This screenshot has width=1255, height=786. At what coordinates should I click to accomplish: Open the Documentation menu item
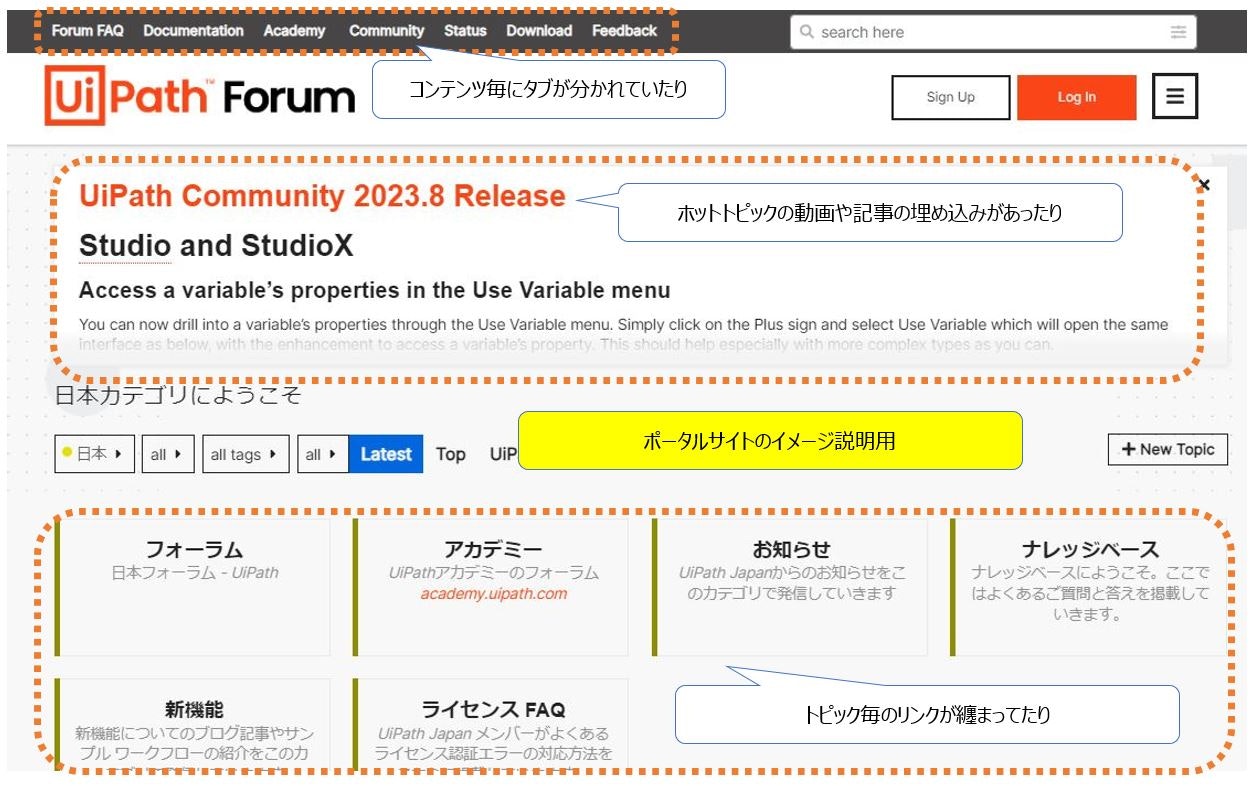(x=193, y=31)
